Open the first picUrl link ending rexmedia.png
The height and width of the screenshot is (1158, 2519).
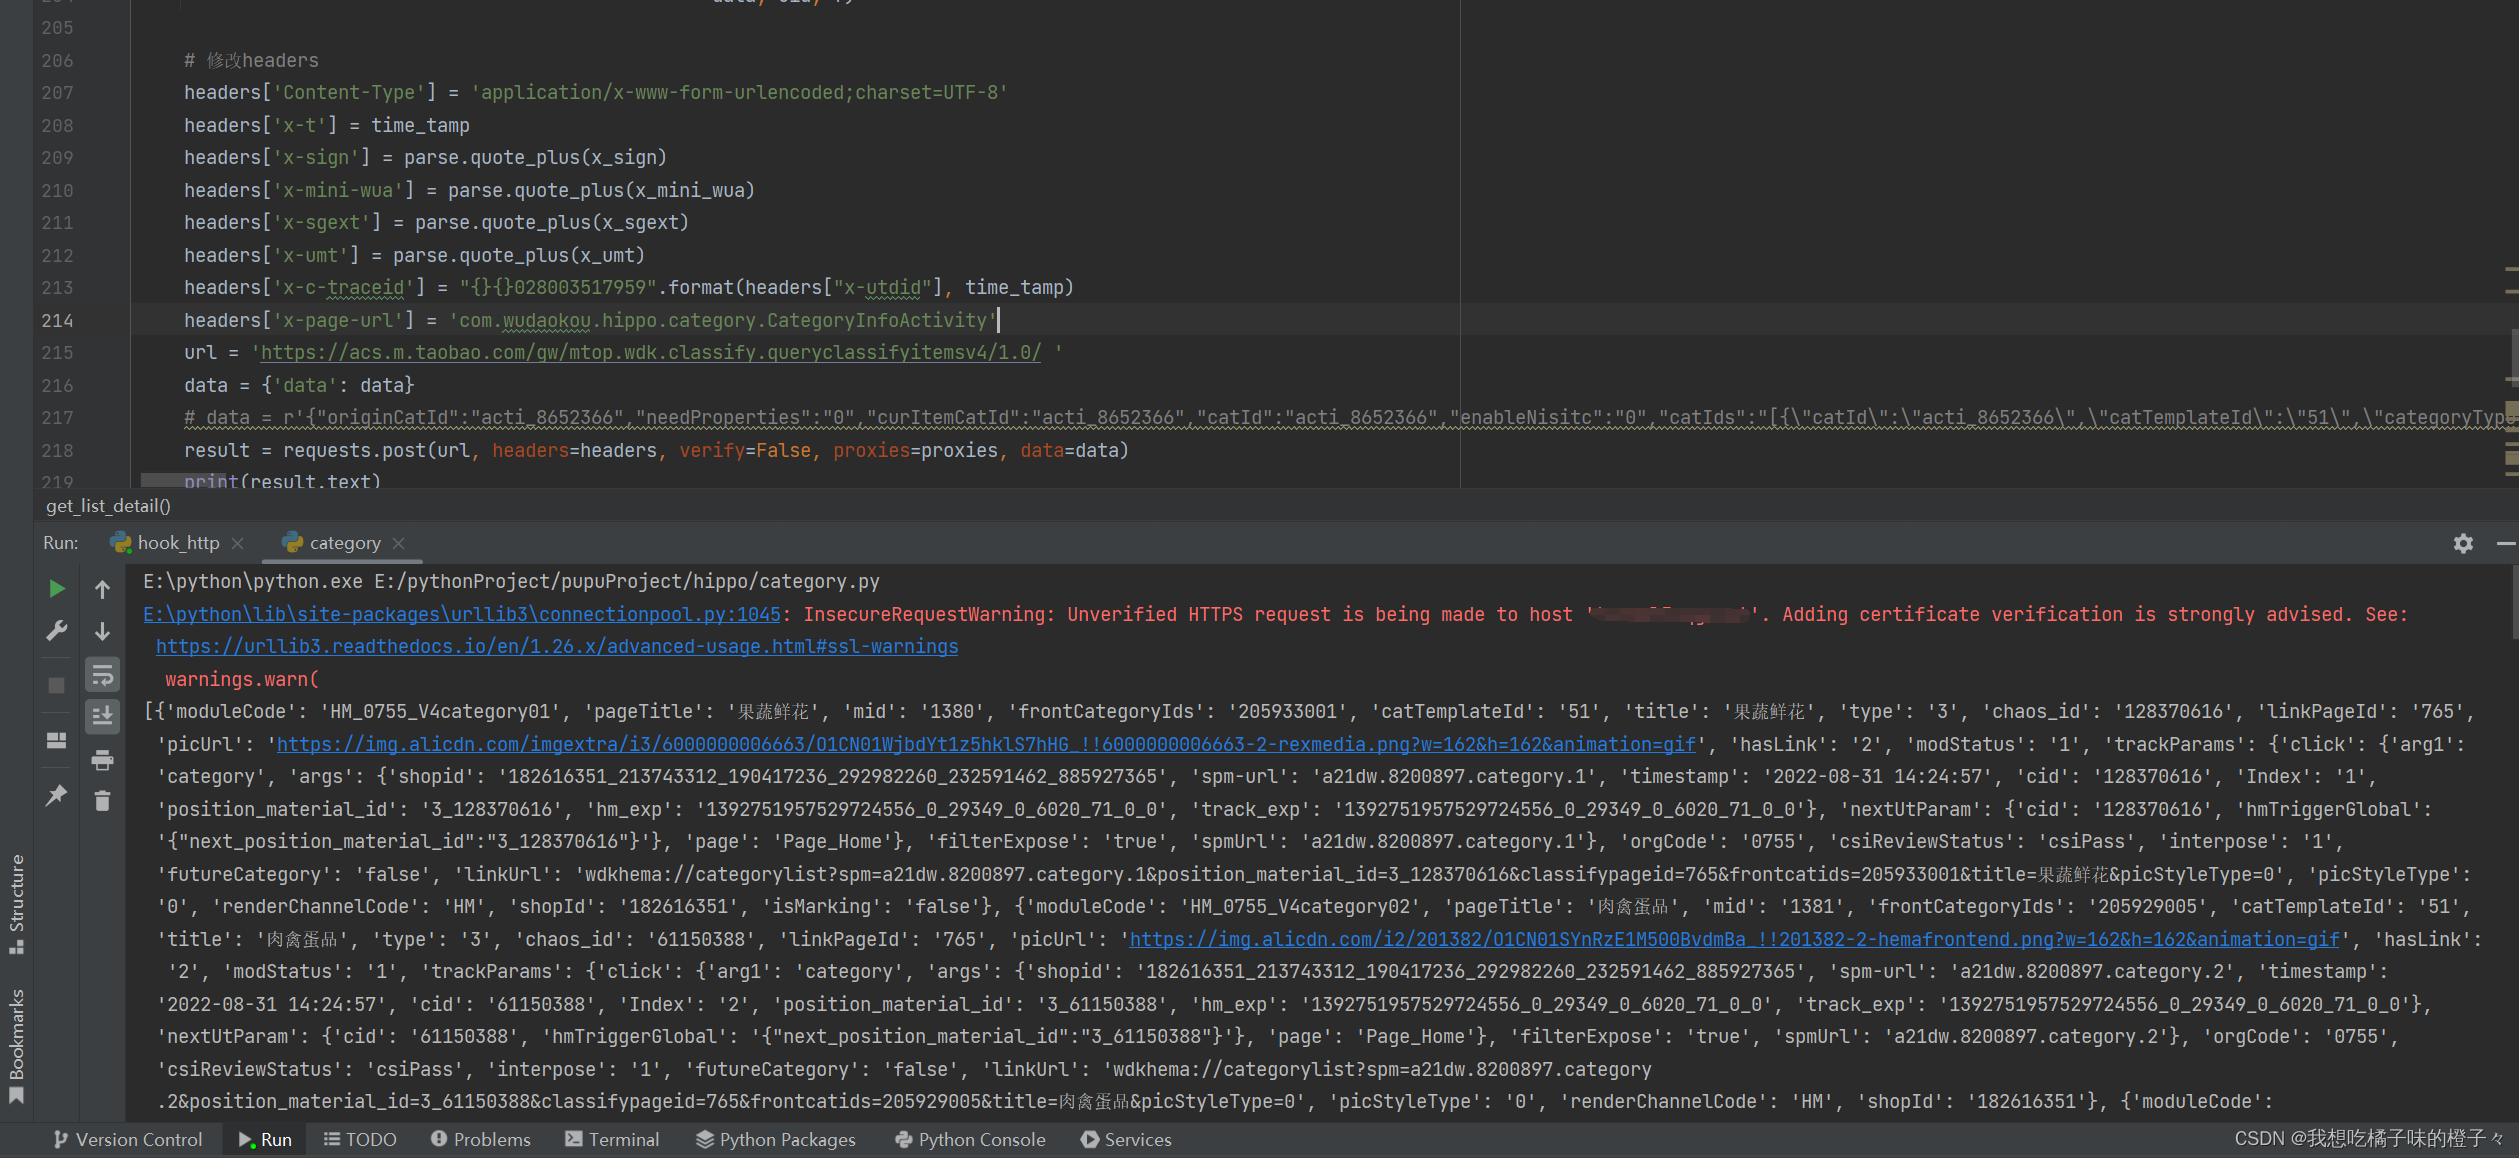[x=986, y=744]
